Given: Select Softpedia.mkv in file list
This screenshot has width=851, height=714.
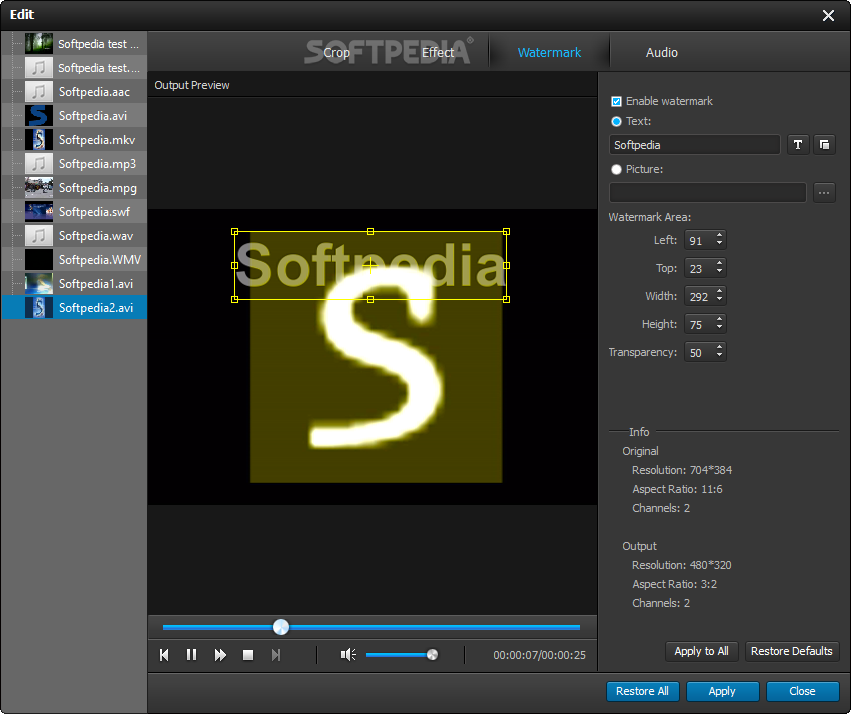Looking at the screenshot, I should (74, 139).
